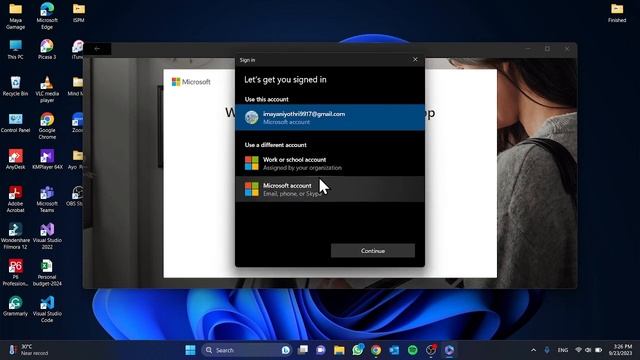Open Grammarly desktop shortcut

click(x=16, y=307)
